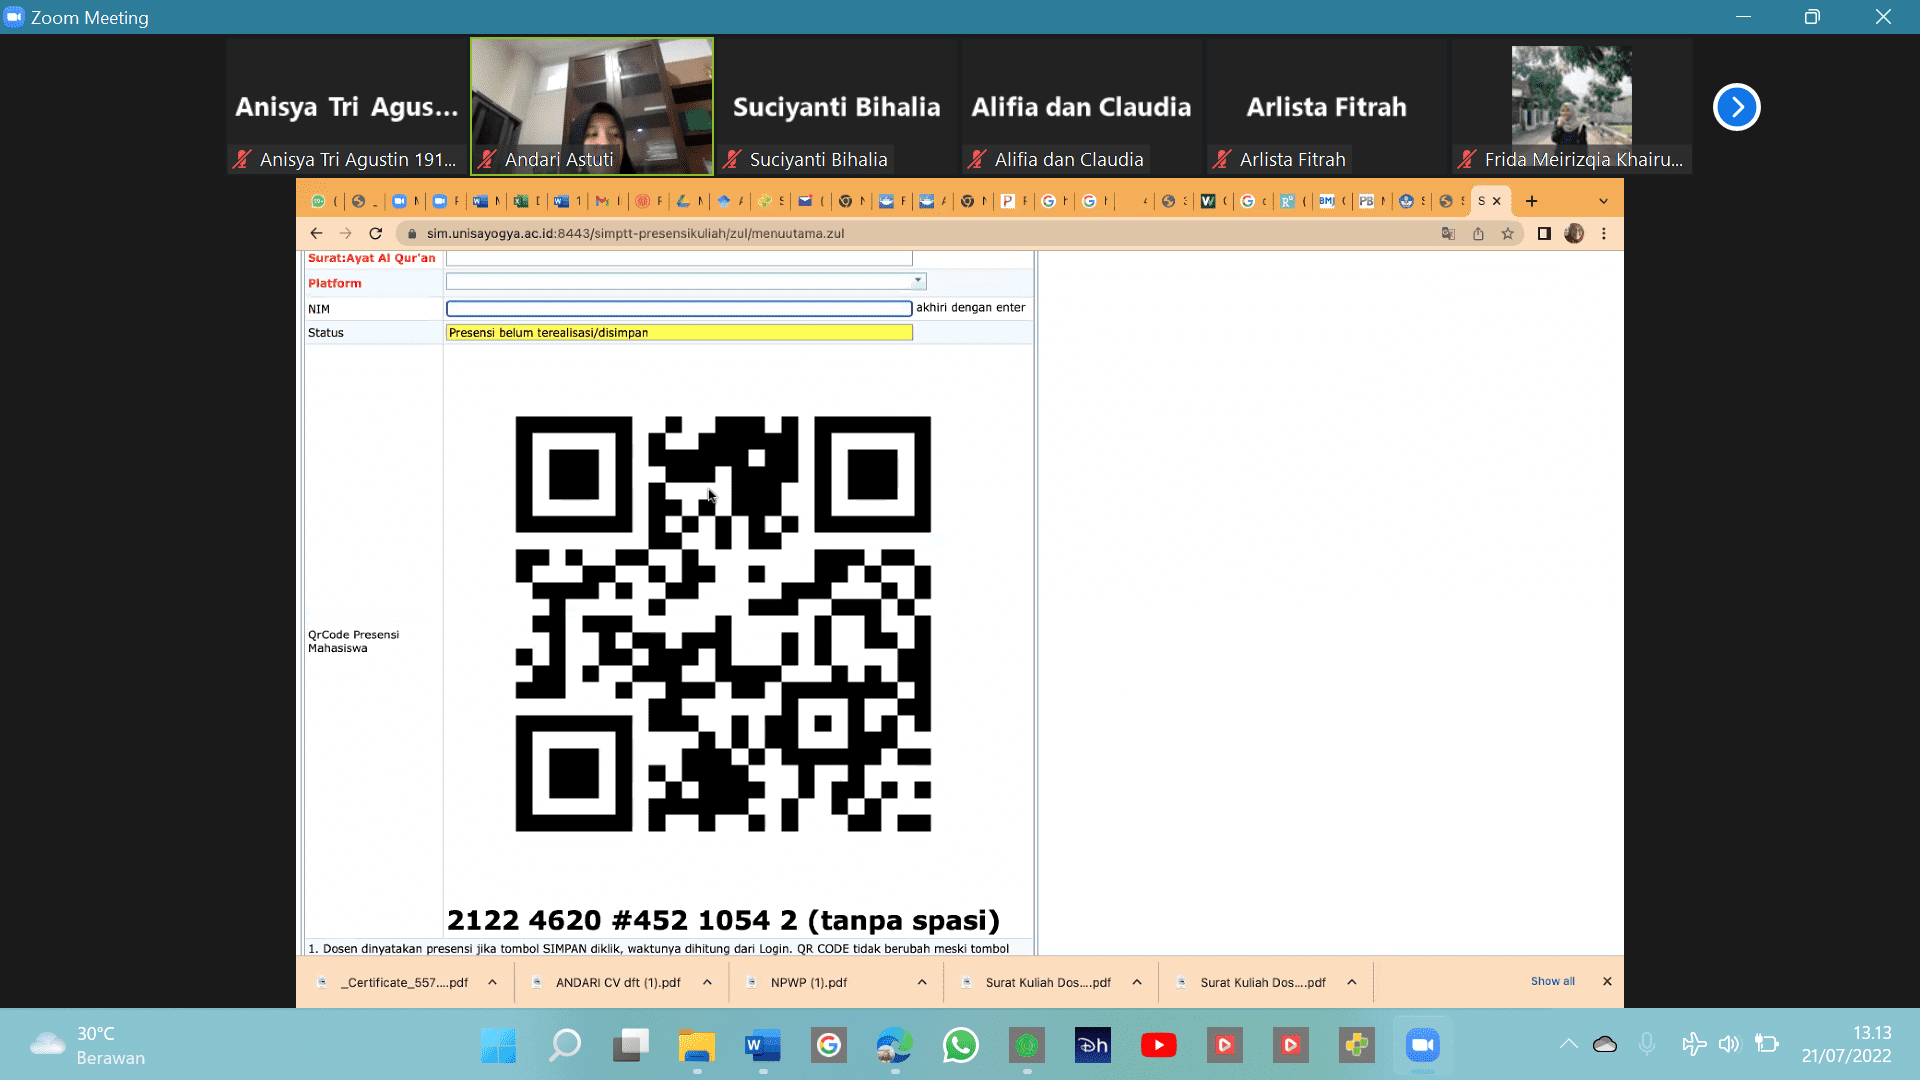Show hidden system tray icons
The image size is (1920, 1080).
click(x=1568, y=1044)
